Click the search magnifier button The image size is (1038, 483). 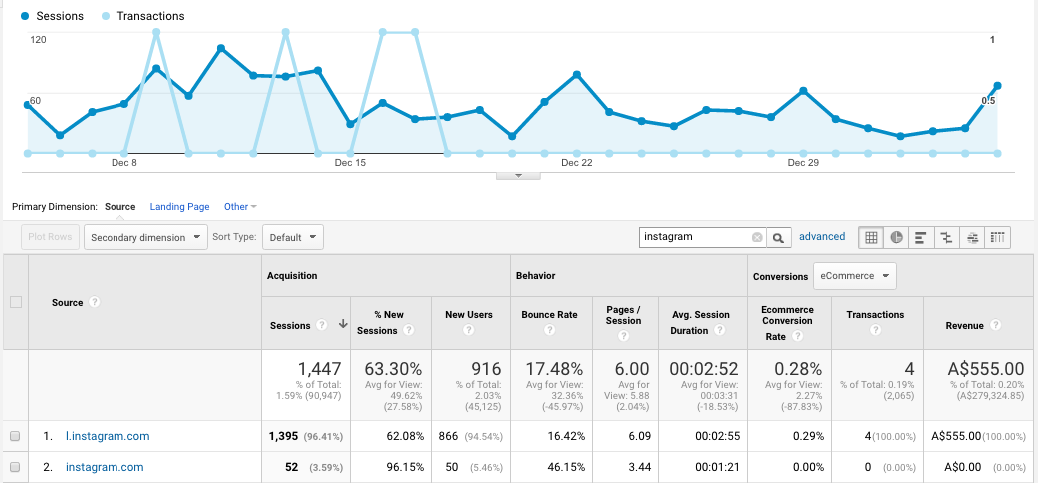778,238
